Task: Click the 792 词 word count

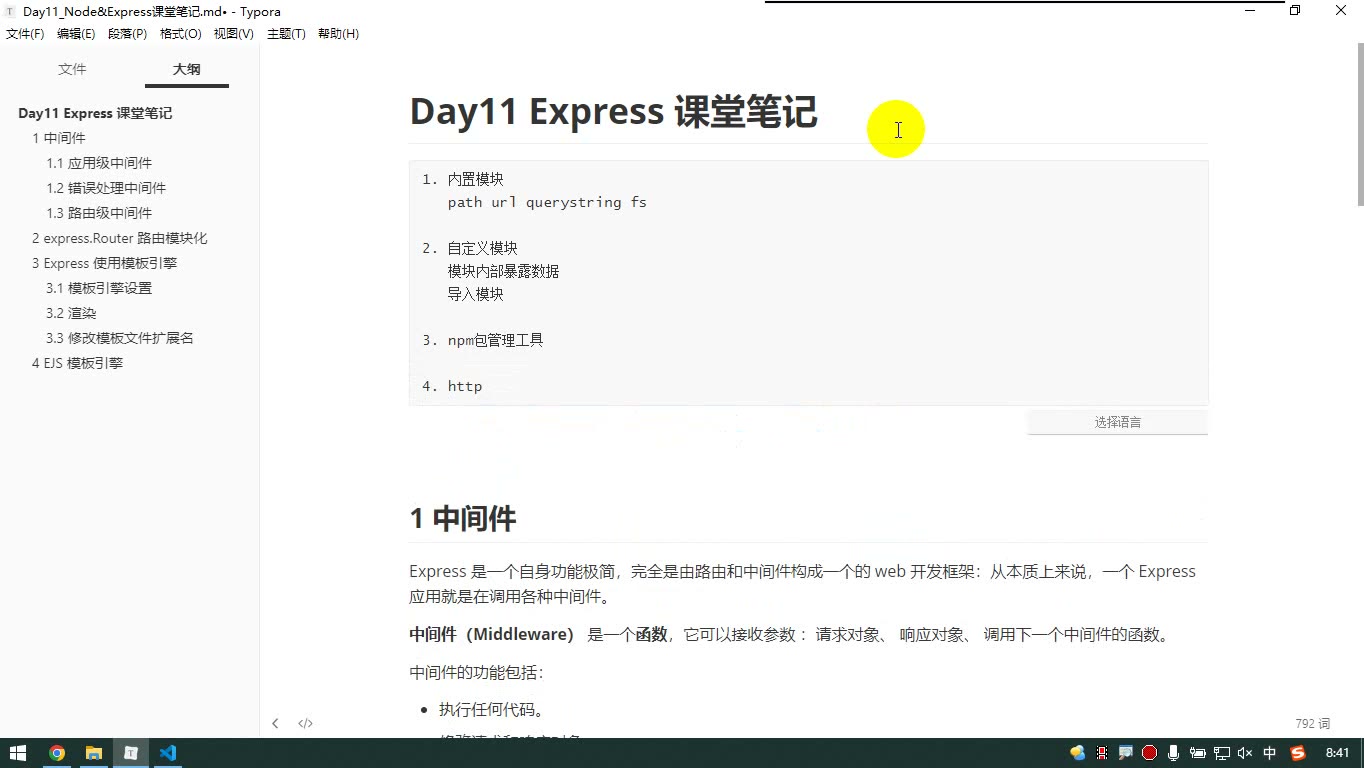Action: click(1312, 723)
